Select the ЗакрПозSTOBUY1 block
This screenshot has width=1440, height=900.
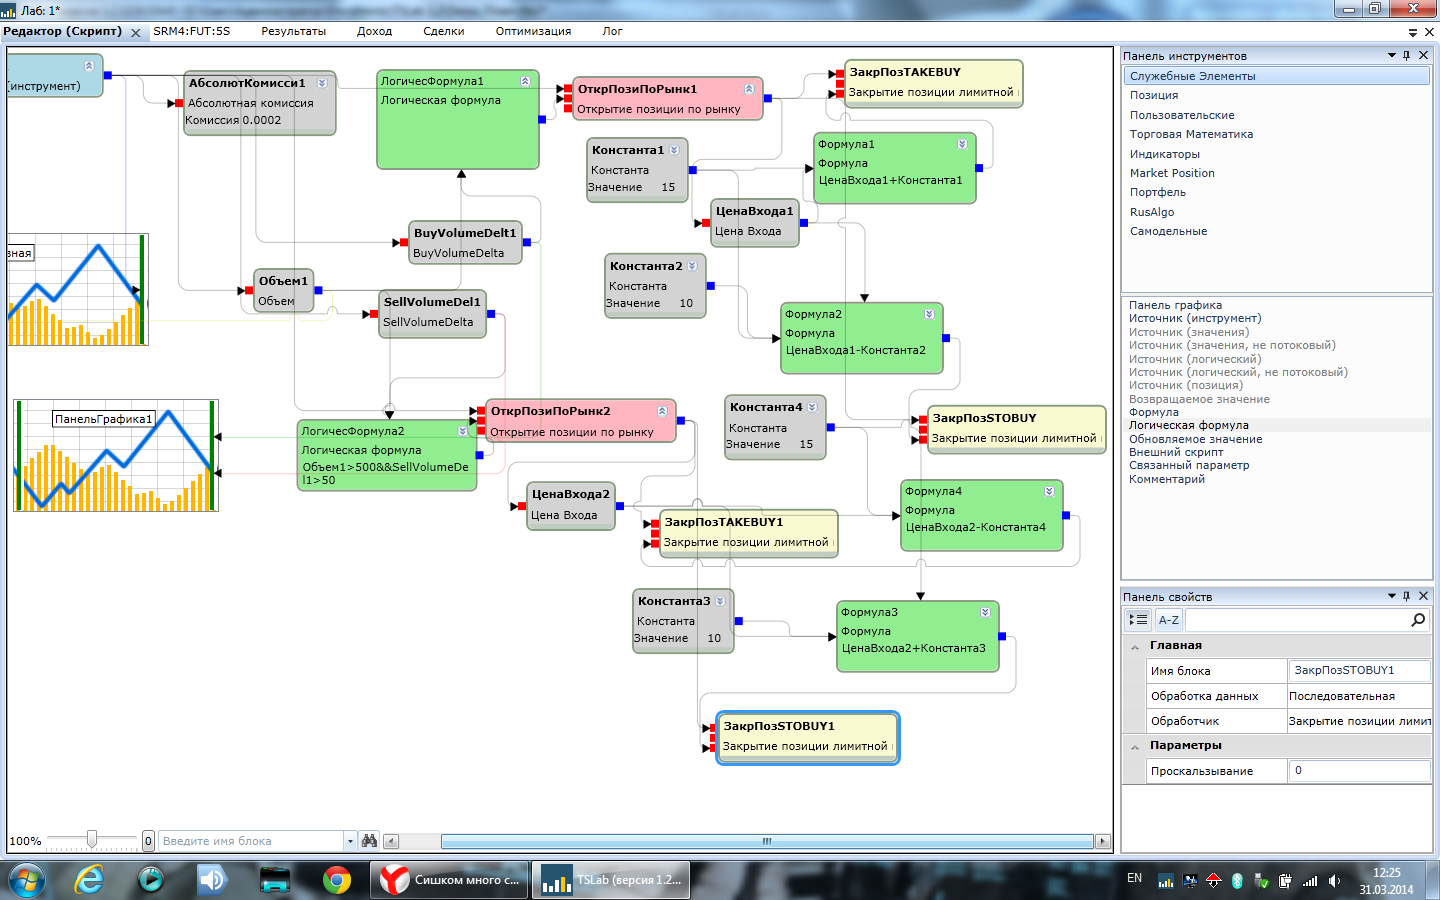pos(808,737)
